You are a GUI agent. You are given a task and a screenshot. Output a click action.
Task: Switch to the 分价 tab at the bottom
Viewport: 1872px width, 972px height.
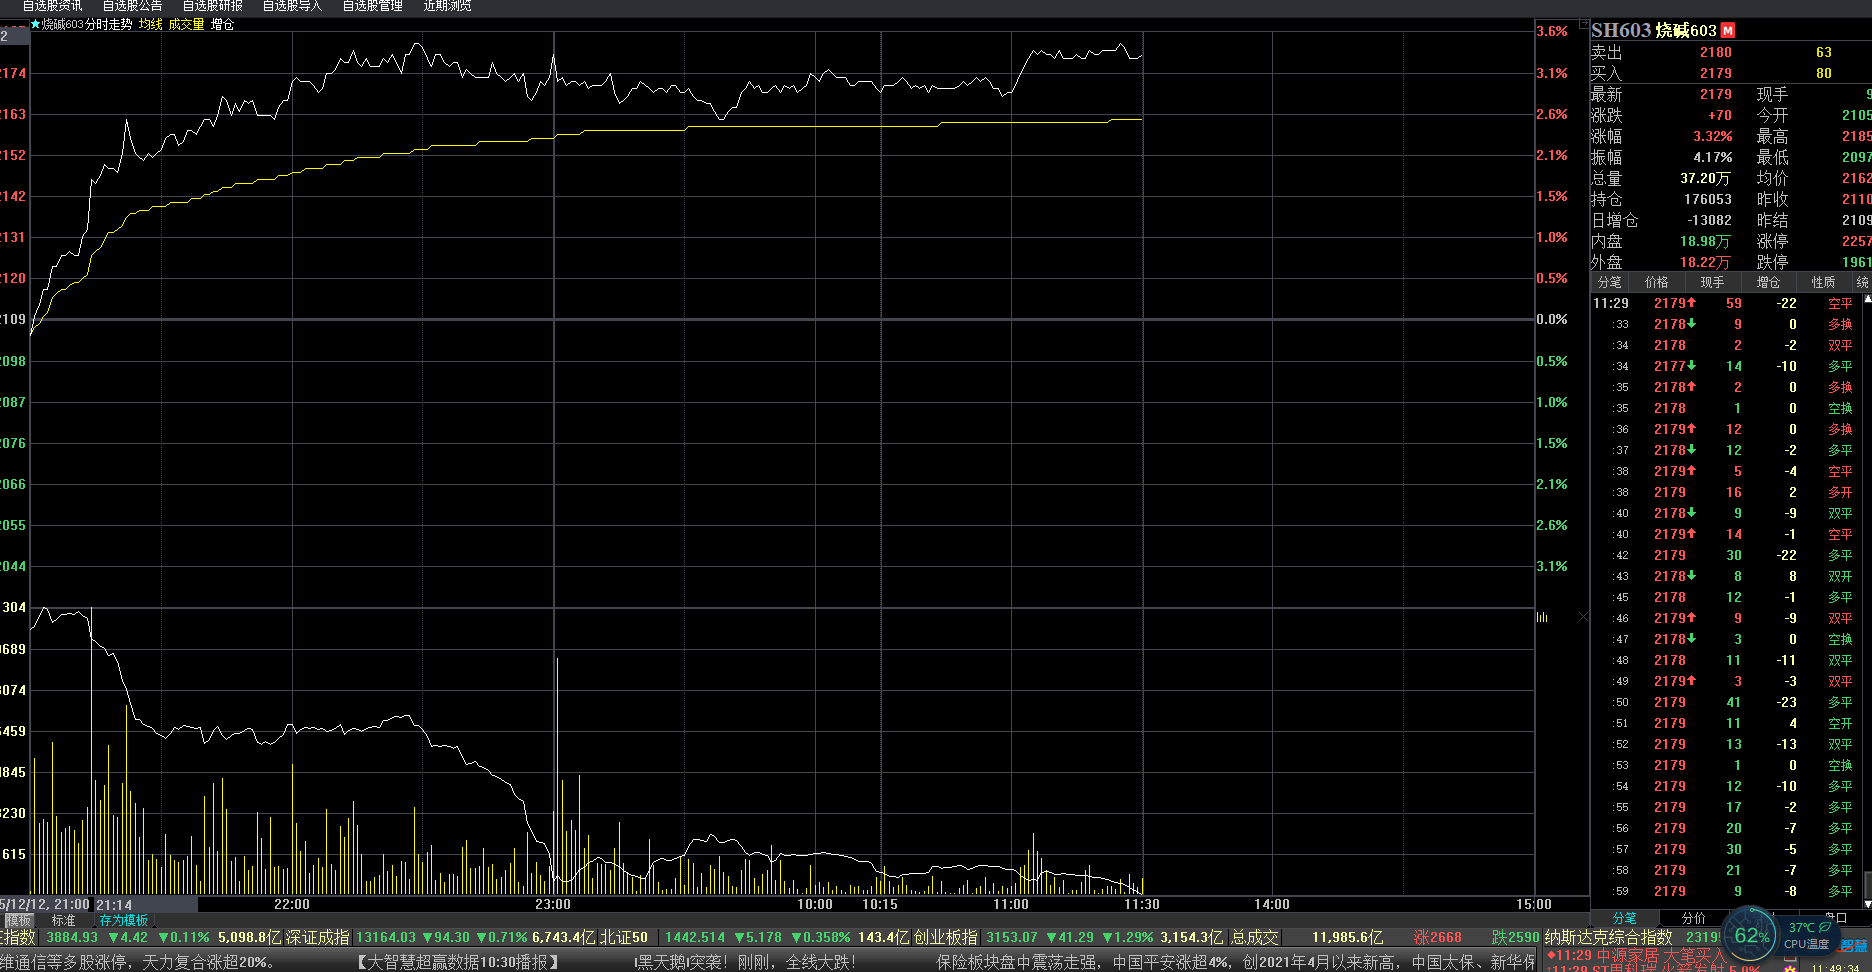pos(1693,918)
